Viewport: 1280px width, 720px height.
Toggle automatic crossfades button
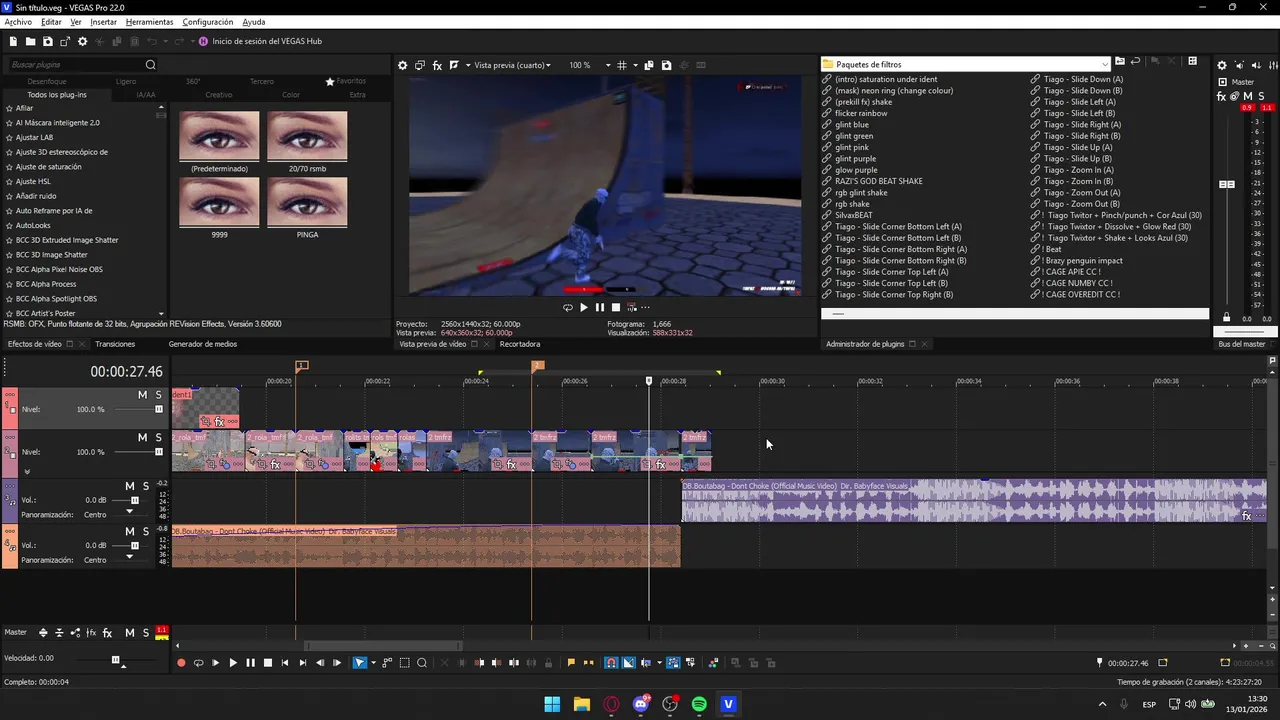tap(628, 663)
